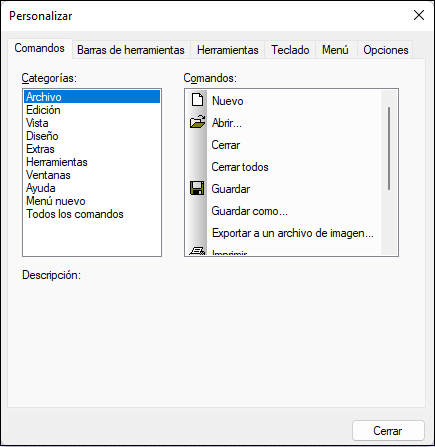Click the Nuevo document icon
The image size is (435, 447).
click(197, 100)
